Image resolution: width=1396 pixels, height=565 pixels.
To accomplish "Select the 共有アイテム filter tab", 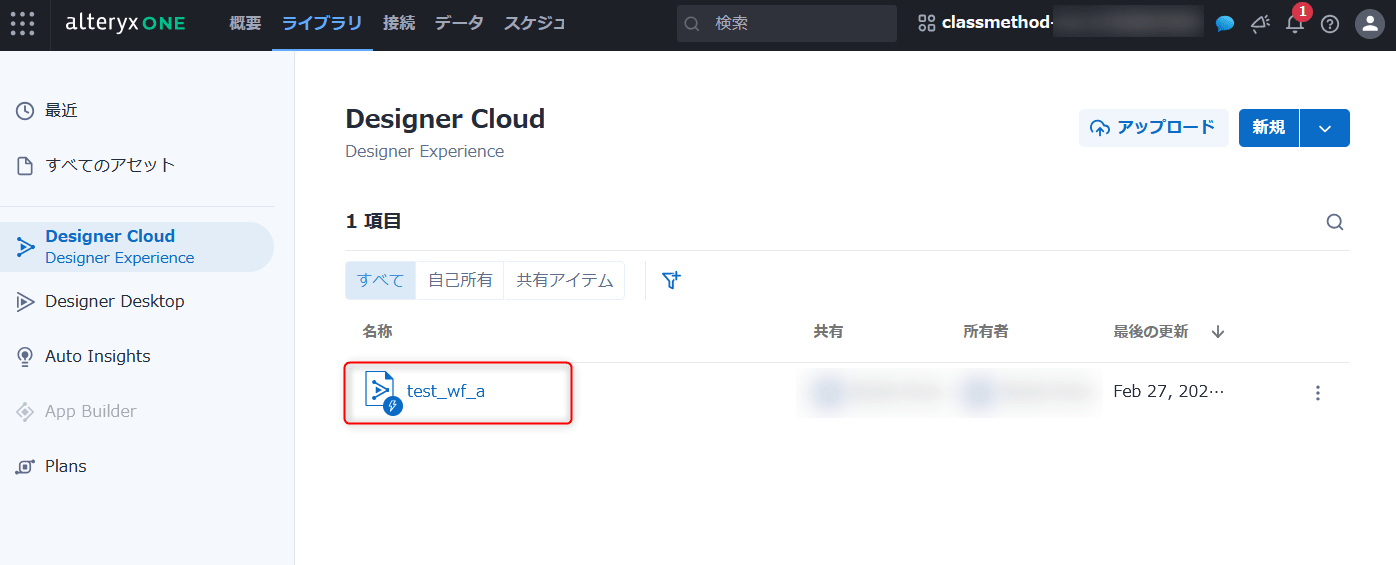I will (565, 281).
